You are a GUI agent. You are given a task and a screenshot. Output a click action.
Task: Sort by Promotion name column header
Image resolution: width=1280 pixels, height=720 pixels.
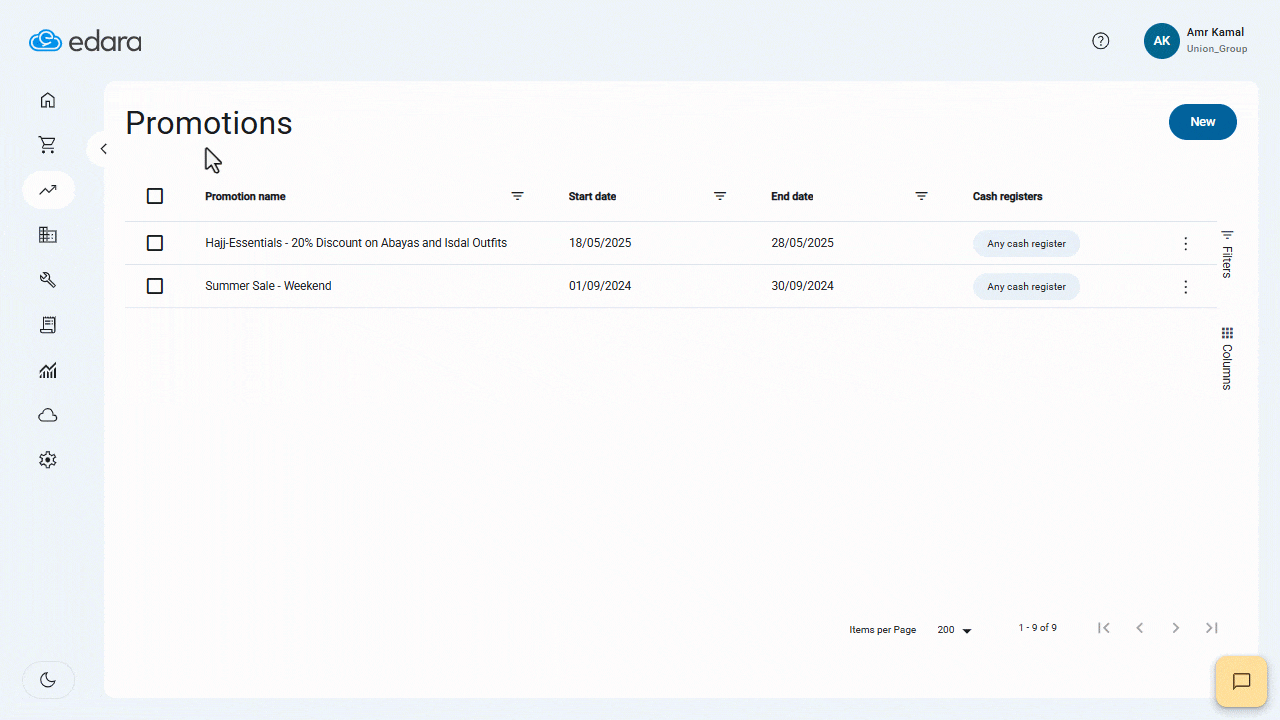245,196
